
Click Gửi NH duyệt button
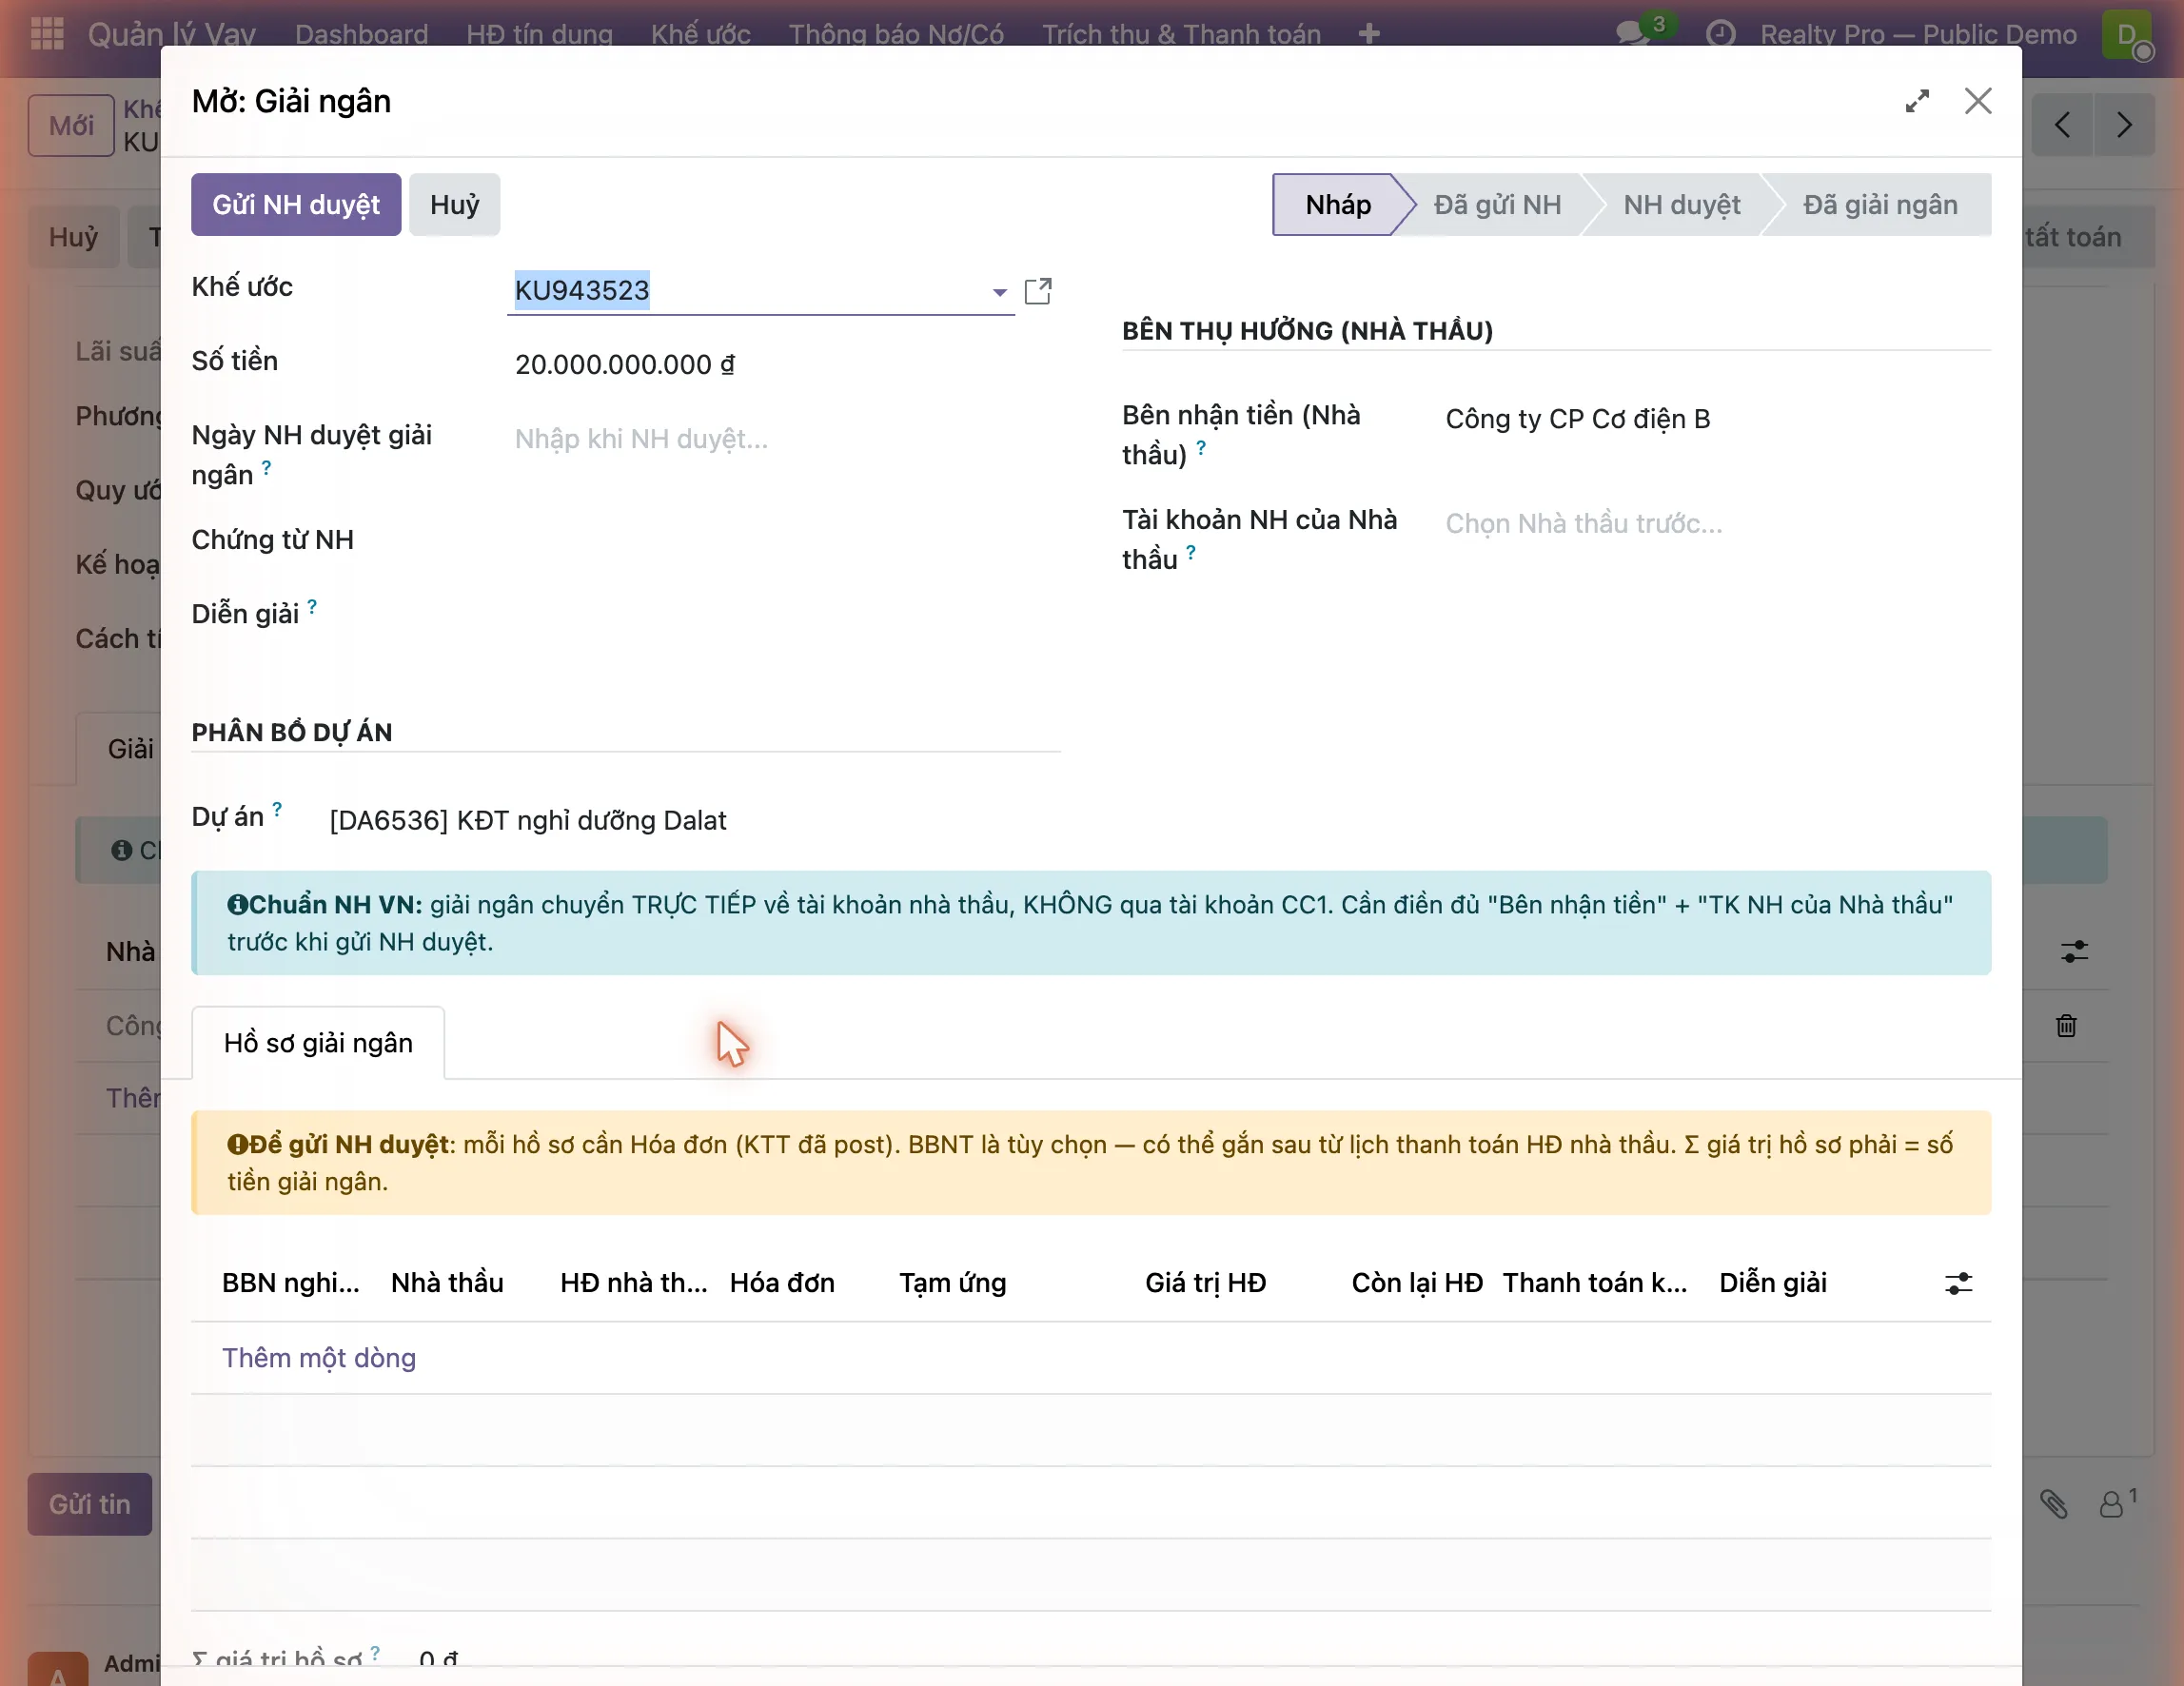click(296, 205)
